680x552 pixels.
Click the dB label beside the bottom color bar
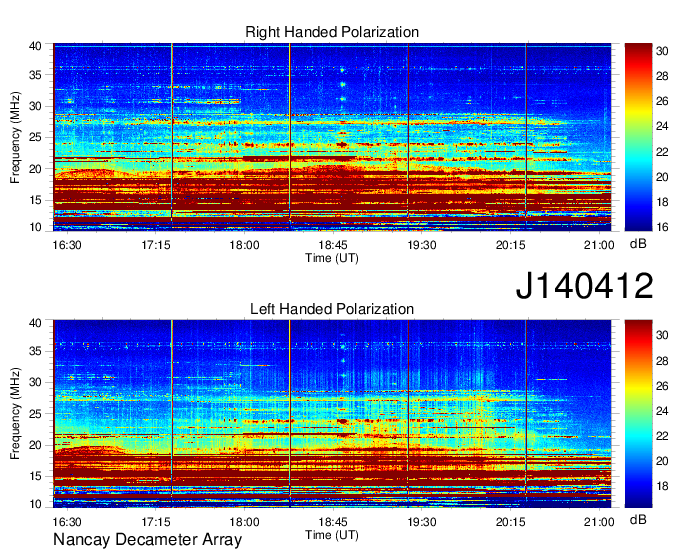(x=638, y=519)
